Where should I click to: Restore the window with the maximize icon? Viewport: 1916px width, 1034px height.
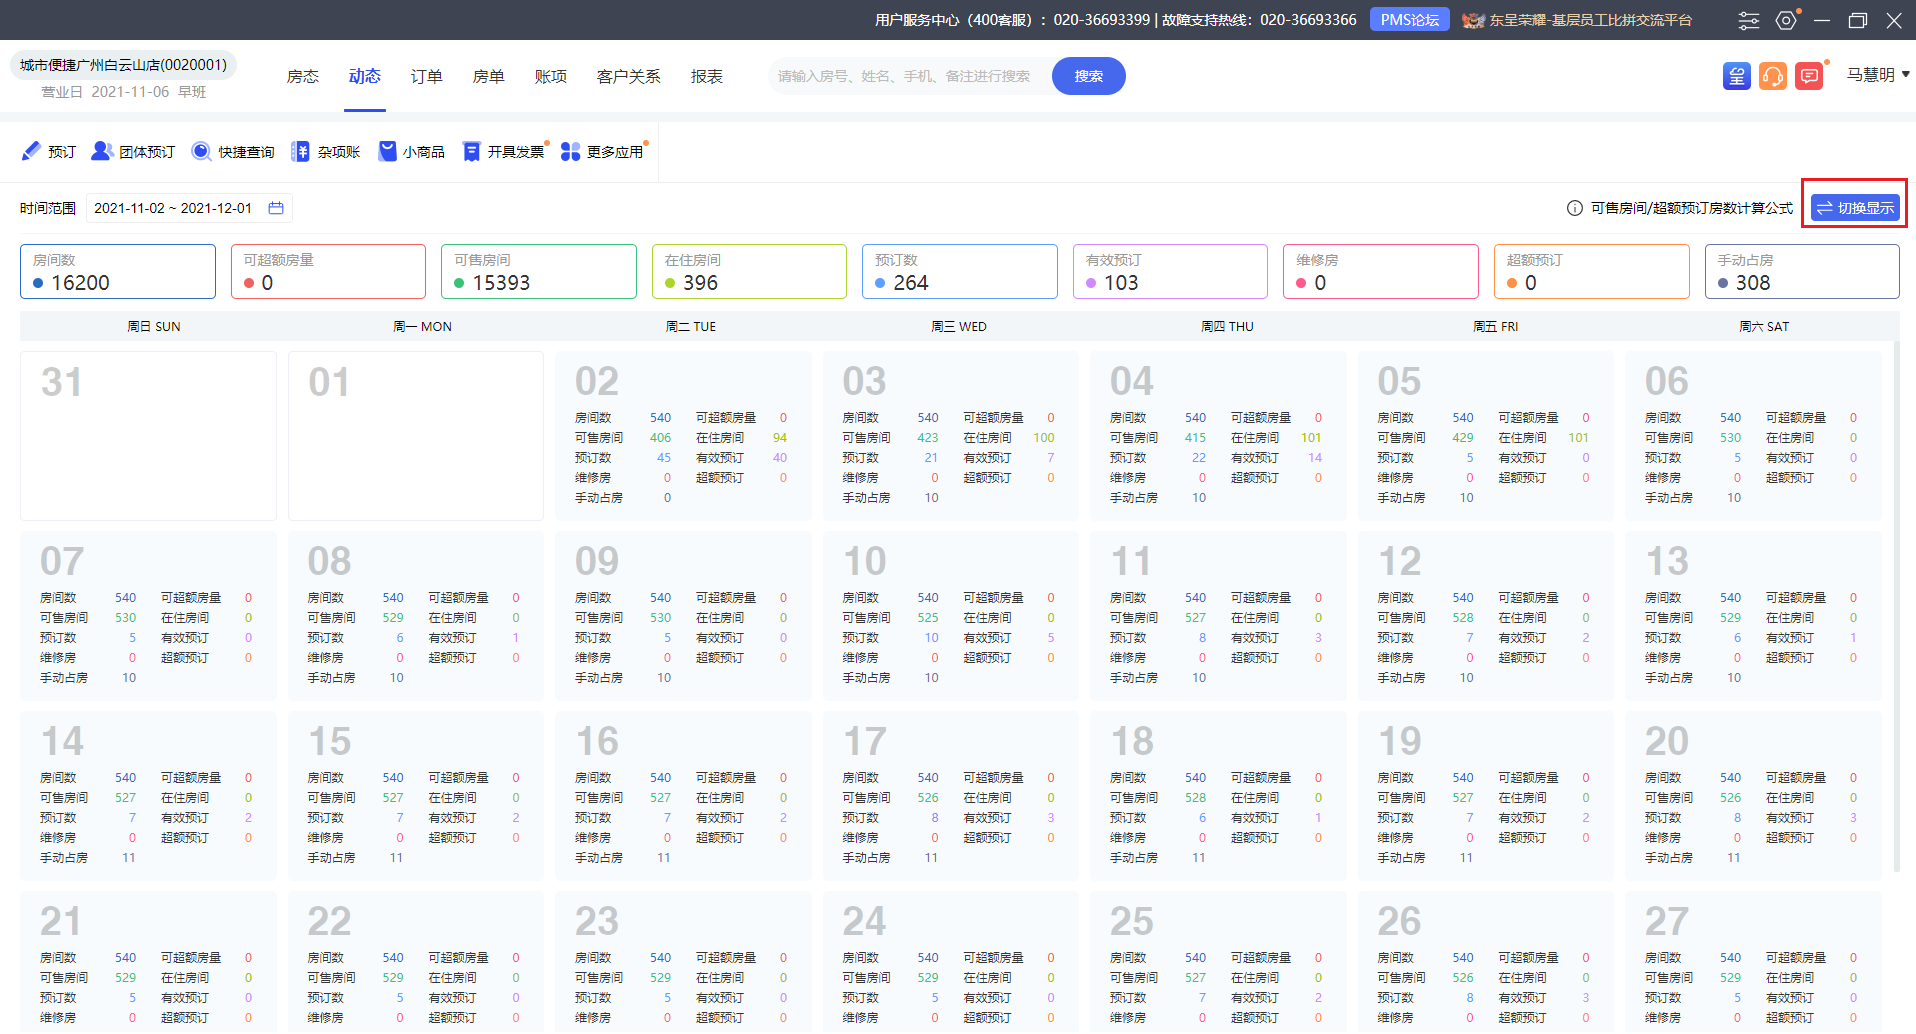pyautogui.click(x=1858, y=20)
